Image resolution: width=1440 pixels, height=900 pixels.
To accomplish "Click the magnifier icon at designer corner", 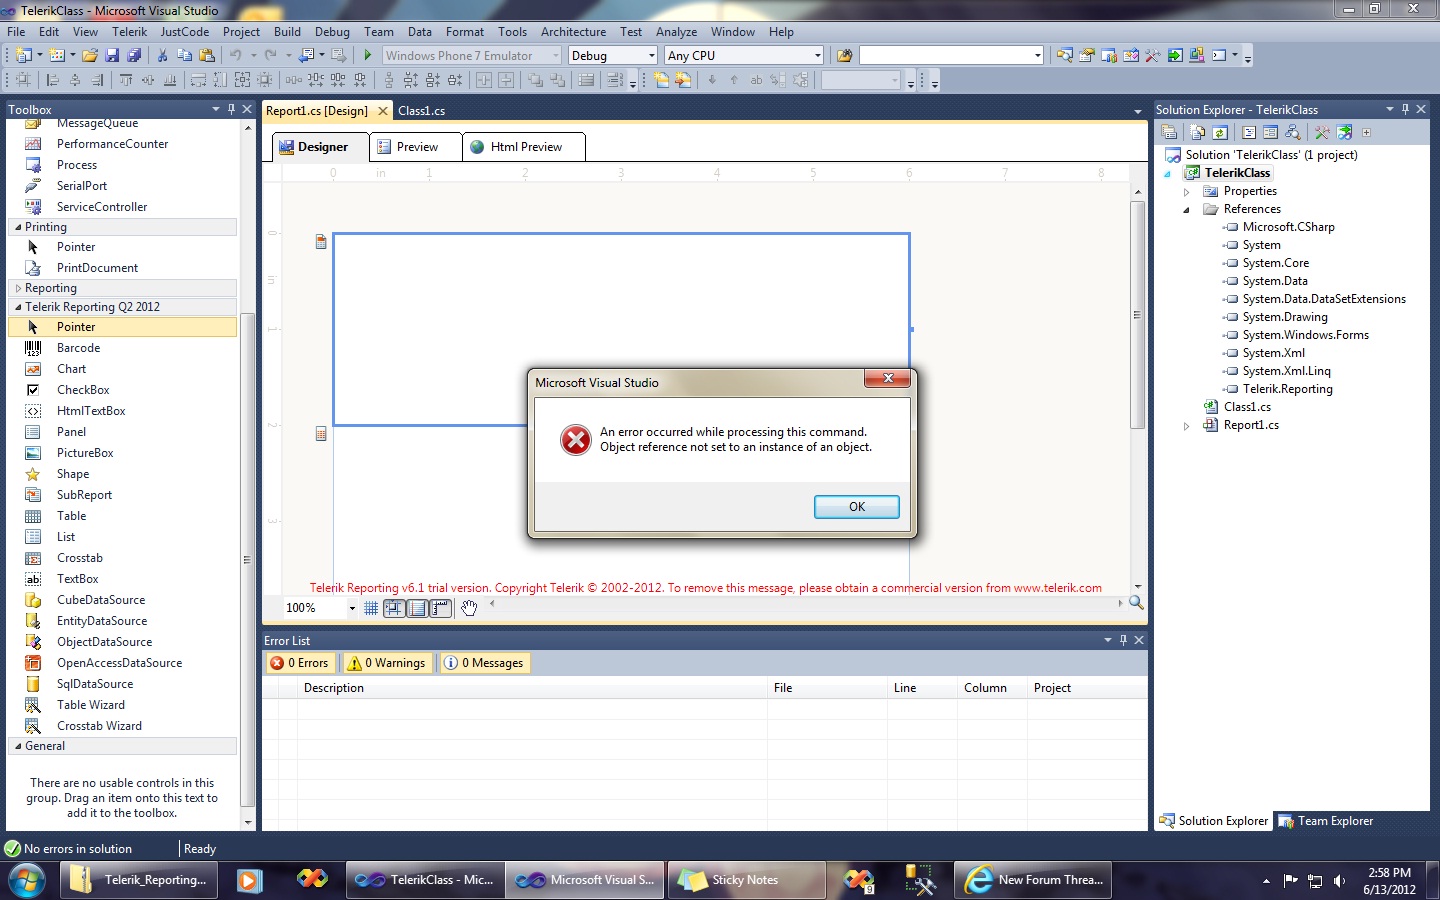I will [x=1136, y=603].
